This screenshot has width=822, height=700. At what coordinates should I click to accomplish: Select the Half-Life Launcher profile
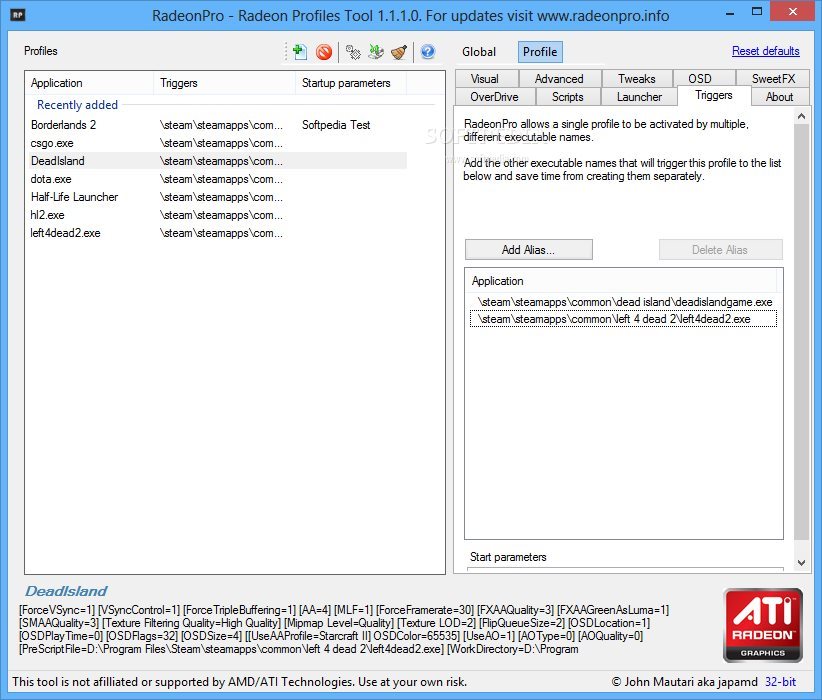click(x=74, y=197)
